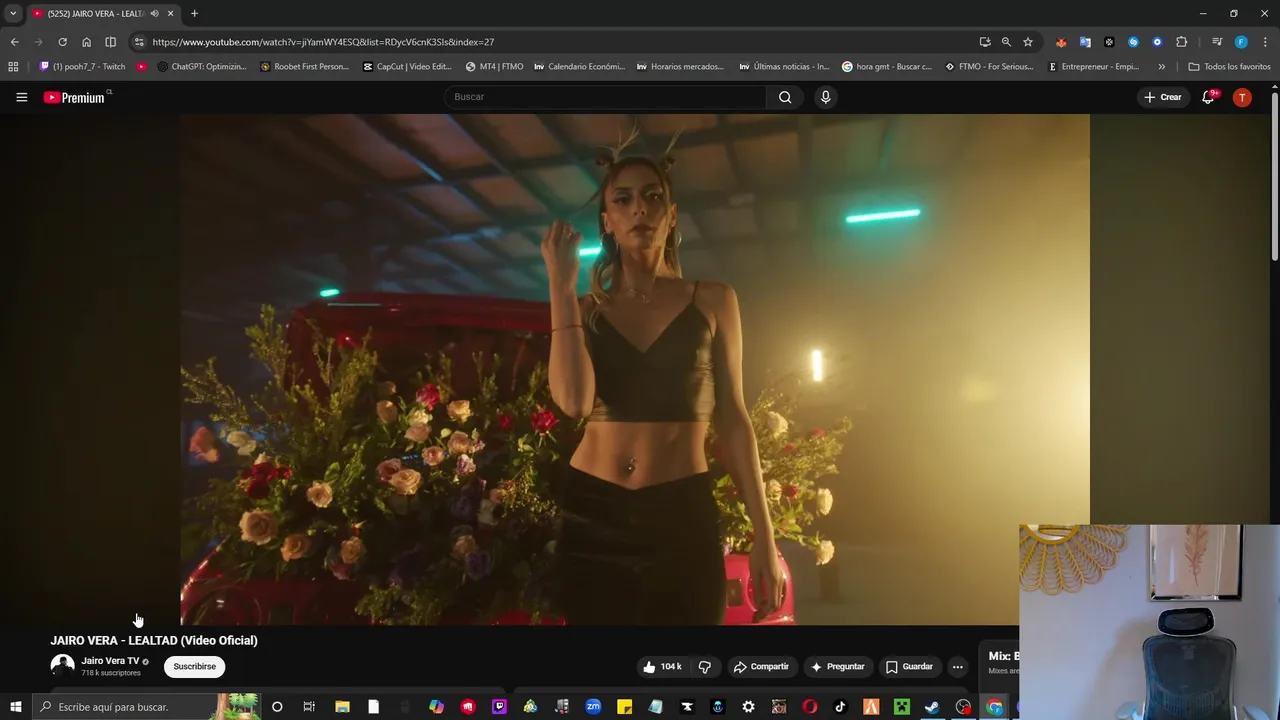Bookmark this page with star icon
Viewport: 1280px width, 720px height.
pos(1028,42)
